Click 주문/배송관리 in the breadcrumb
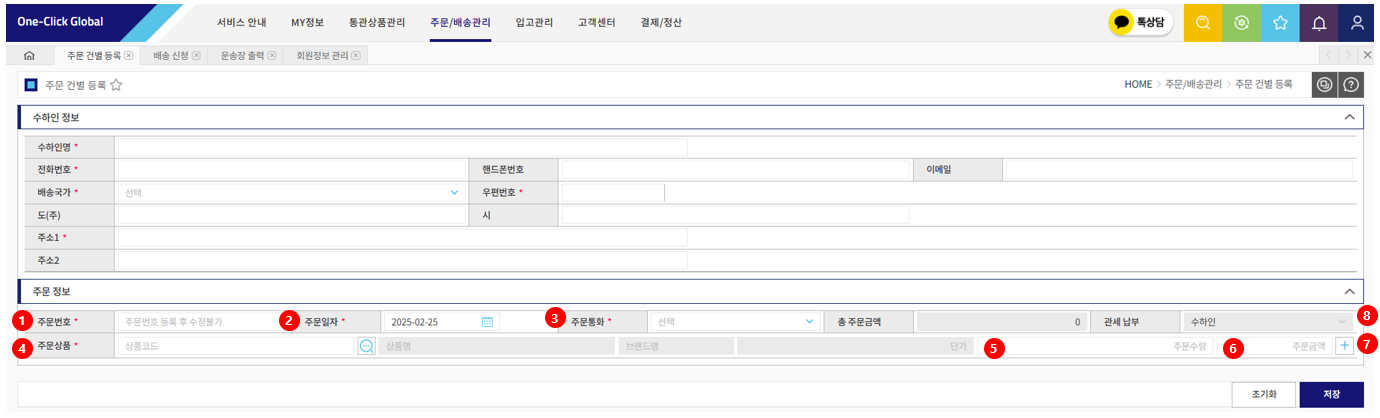Screen dimensions: 1380x418 click(x=1194, y=85)
